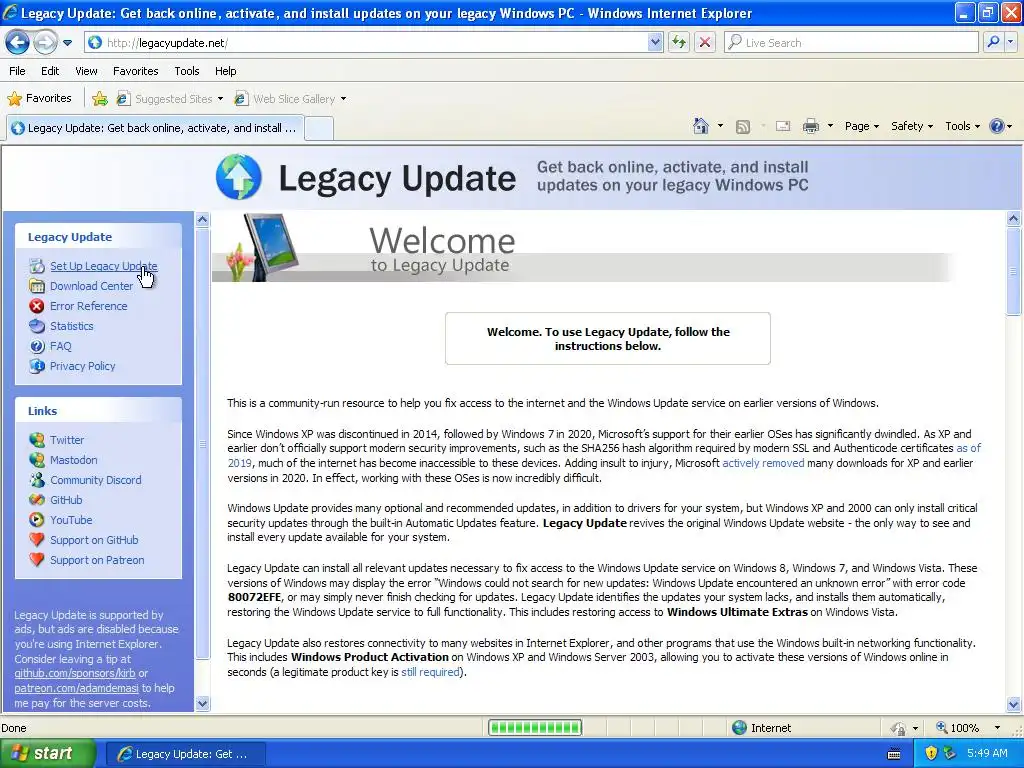The width and height of the screenshot is (1024, 768).
Task: Click the sidebar scroll up arrow
Action: pos(202,219)
